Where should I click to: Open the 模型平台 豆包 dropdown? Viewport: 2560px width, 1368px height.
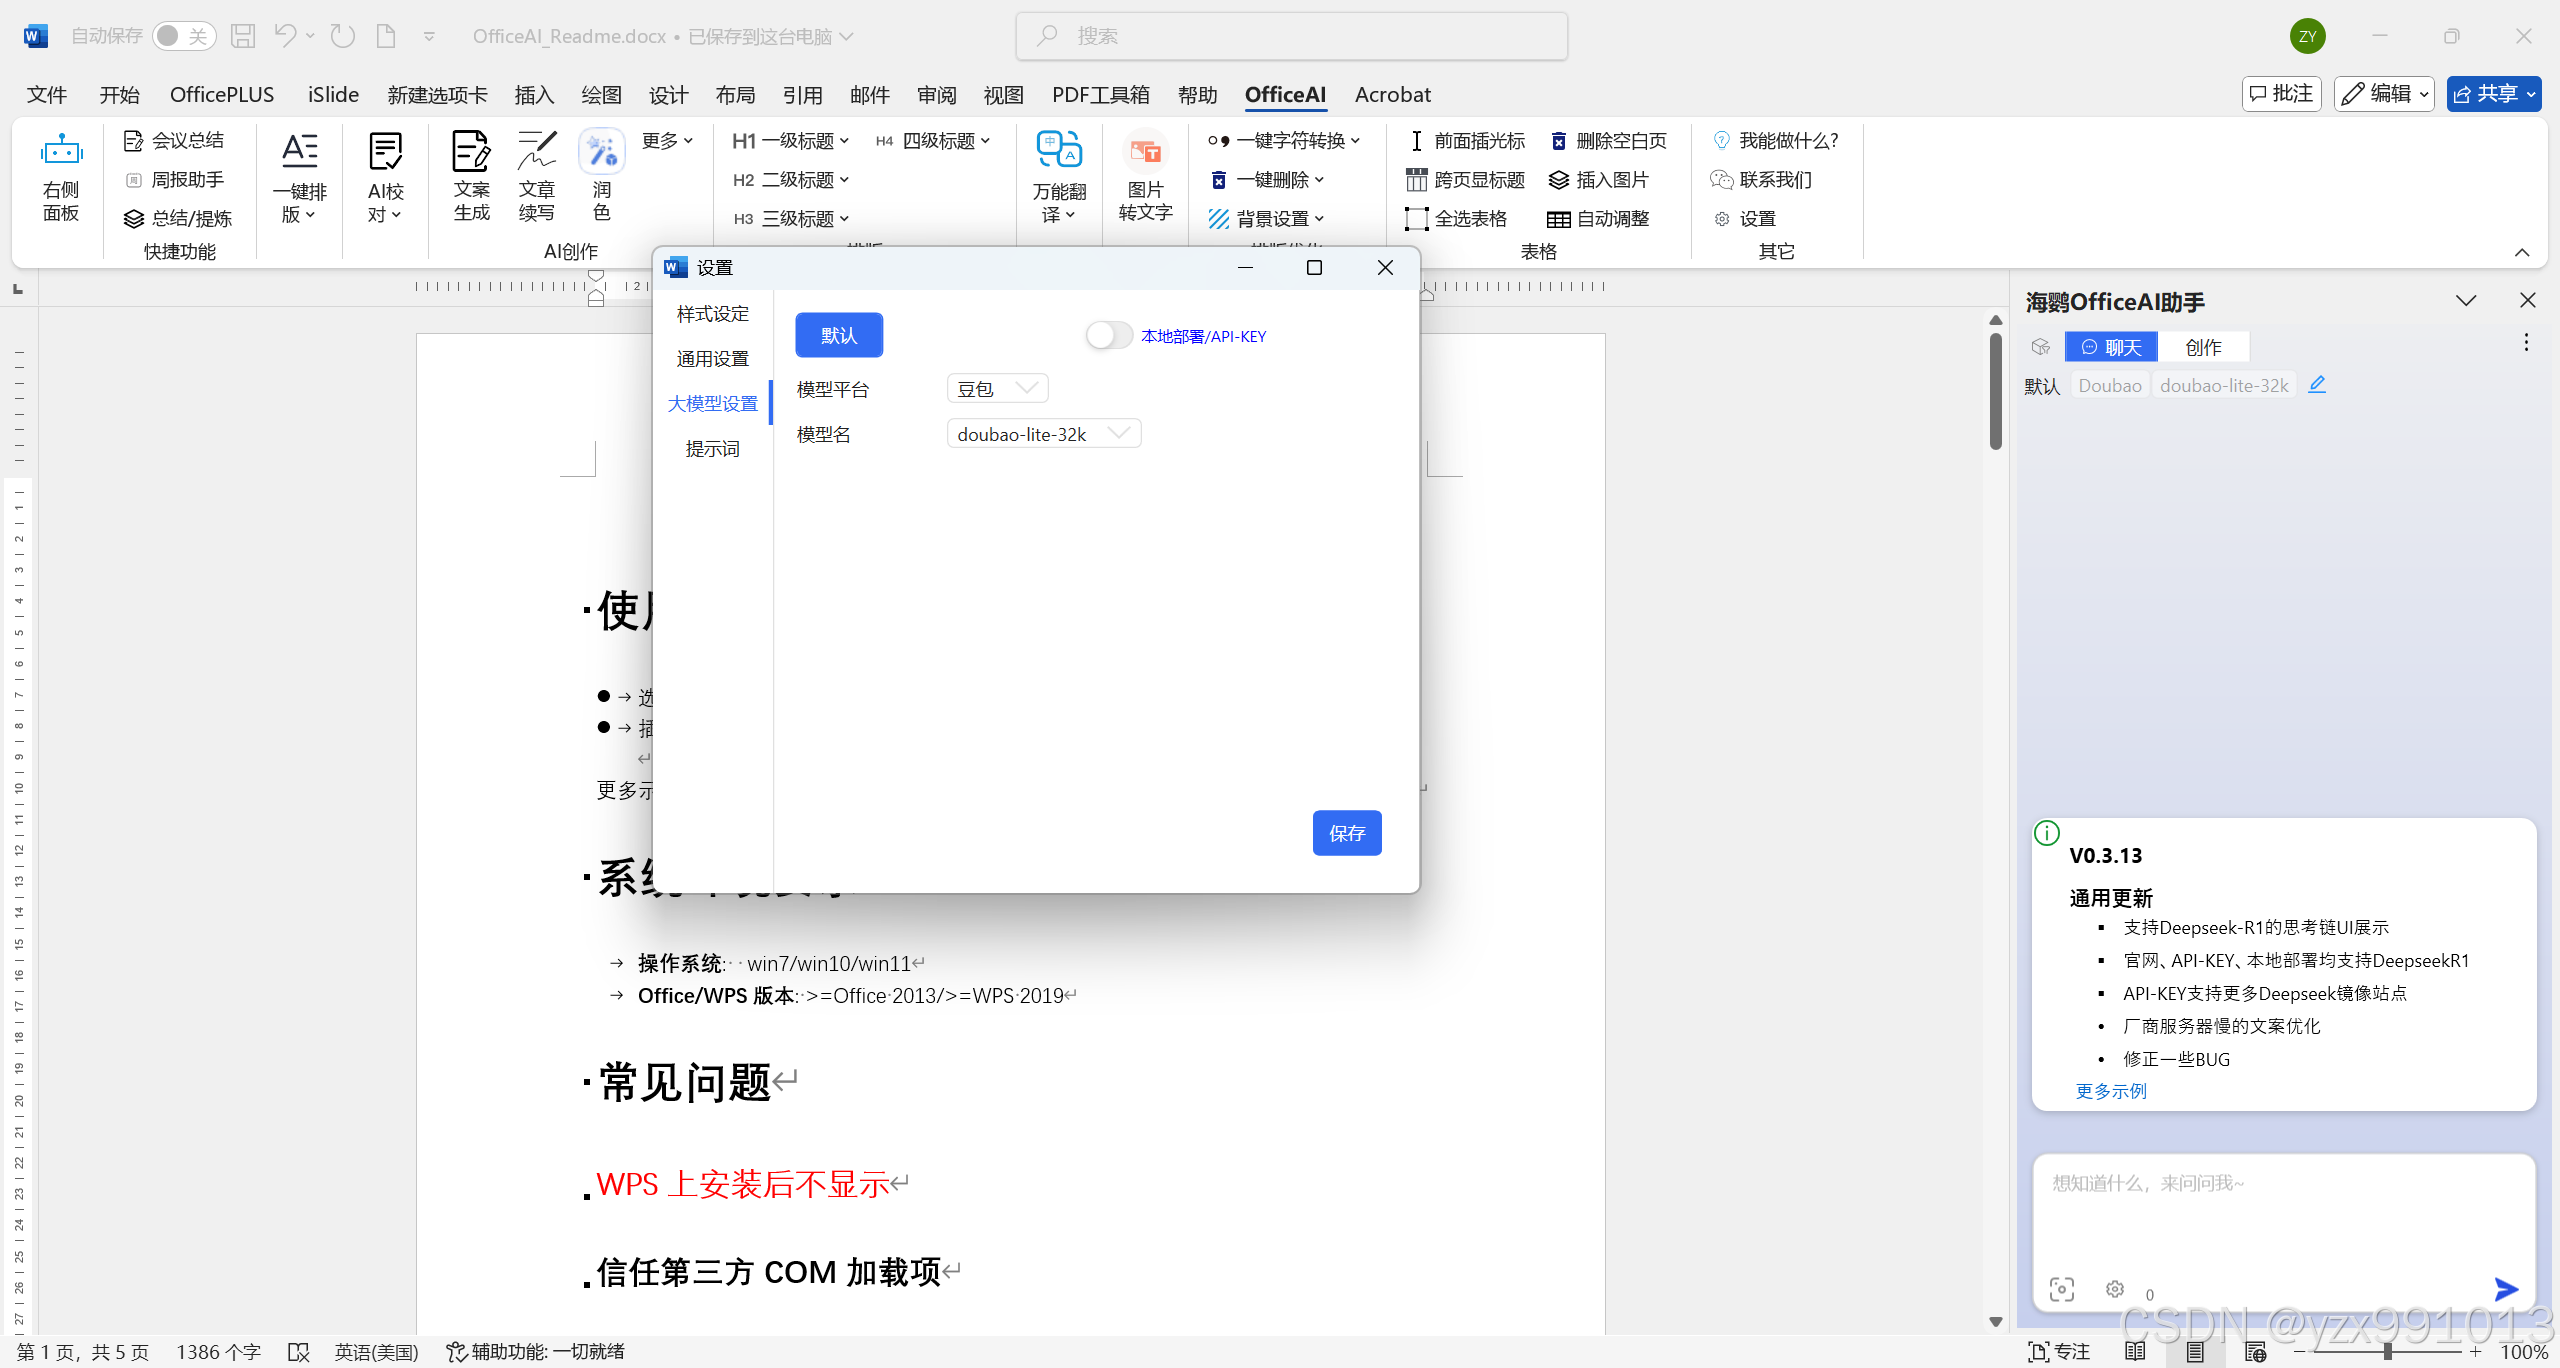[997, 389]
